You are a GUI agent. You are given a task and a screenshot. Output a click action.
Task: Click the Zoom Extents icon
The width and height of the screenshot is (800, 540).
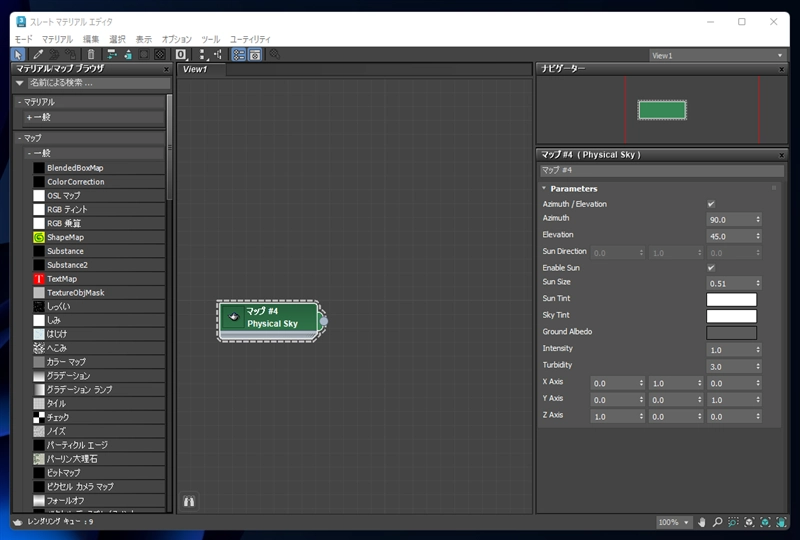click(749, 522)
